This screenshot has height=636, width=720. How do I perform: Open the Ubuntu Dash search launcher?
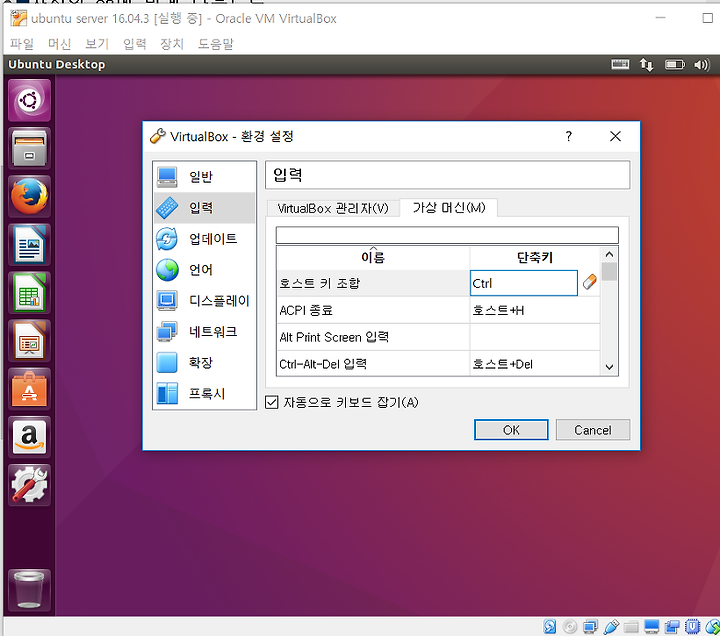click(29, 100)
